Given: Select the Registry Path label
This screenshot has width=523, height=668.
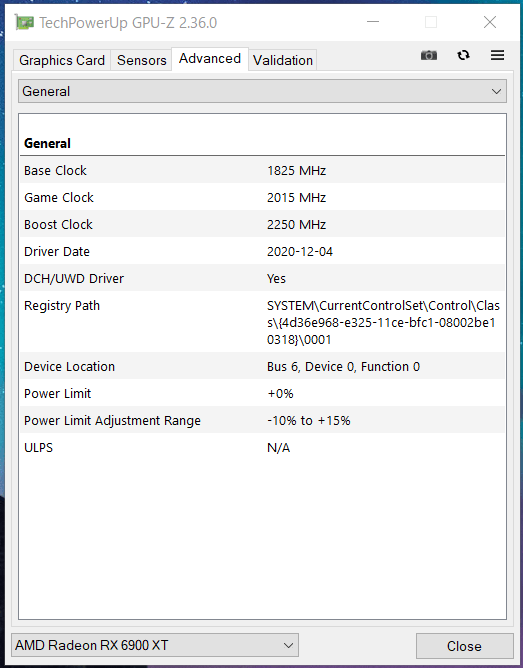Looking at the screenshot, I should click(62, 305).
